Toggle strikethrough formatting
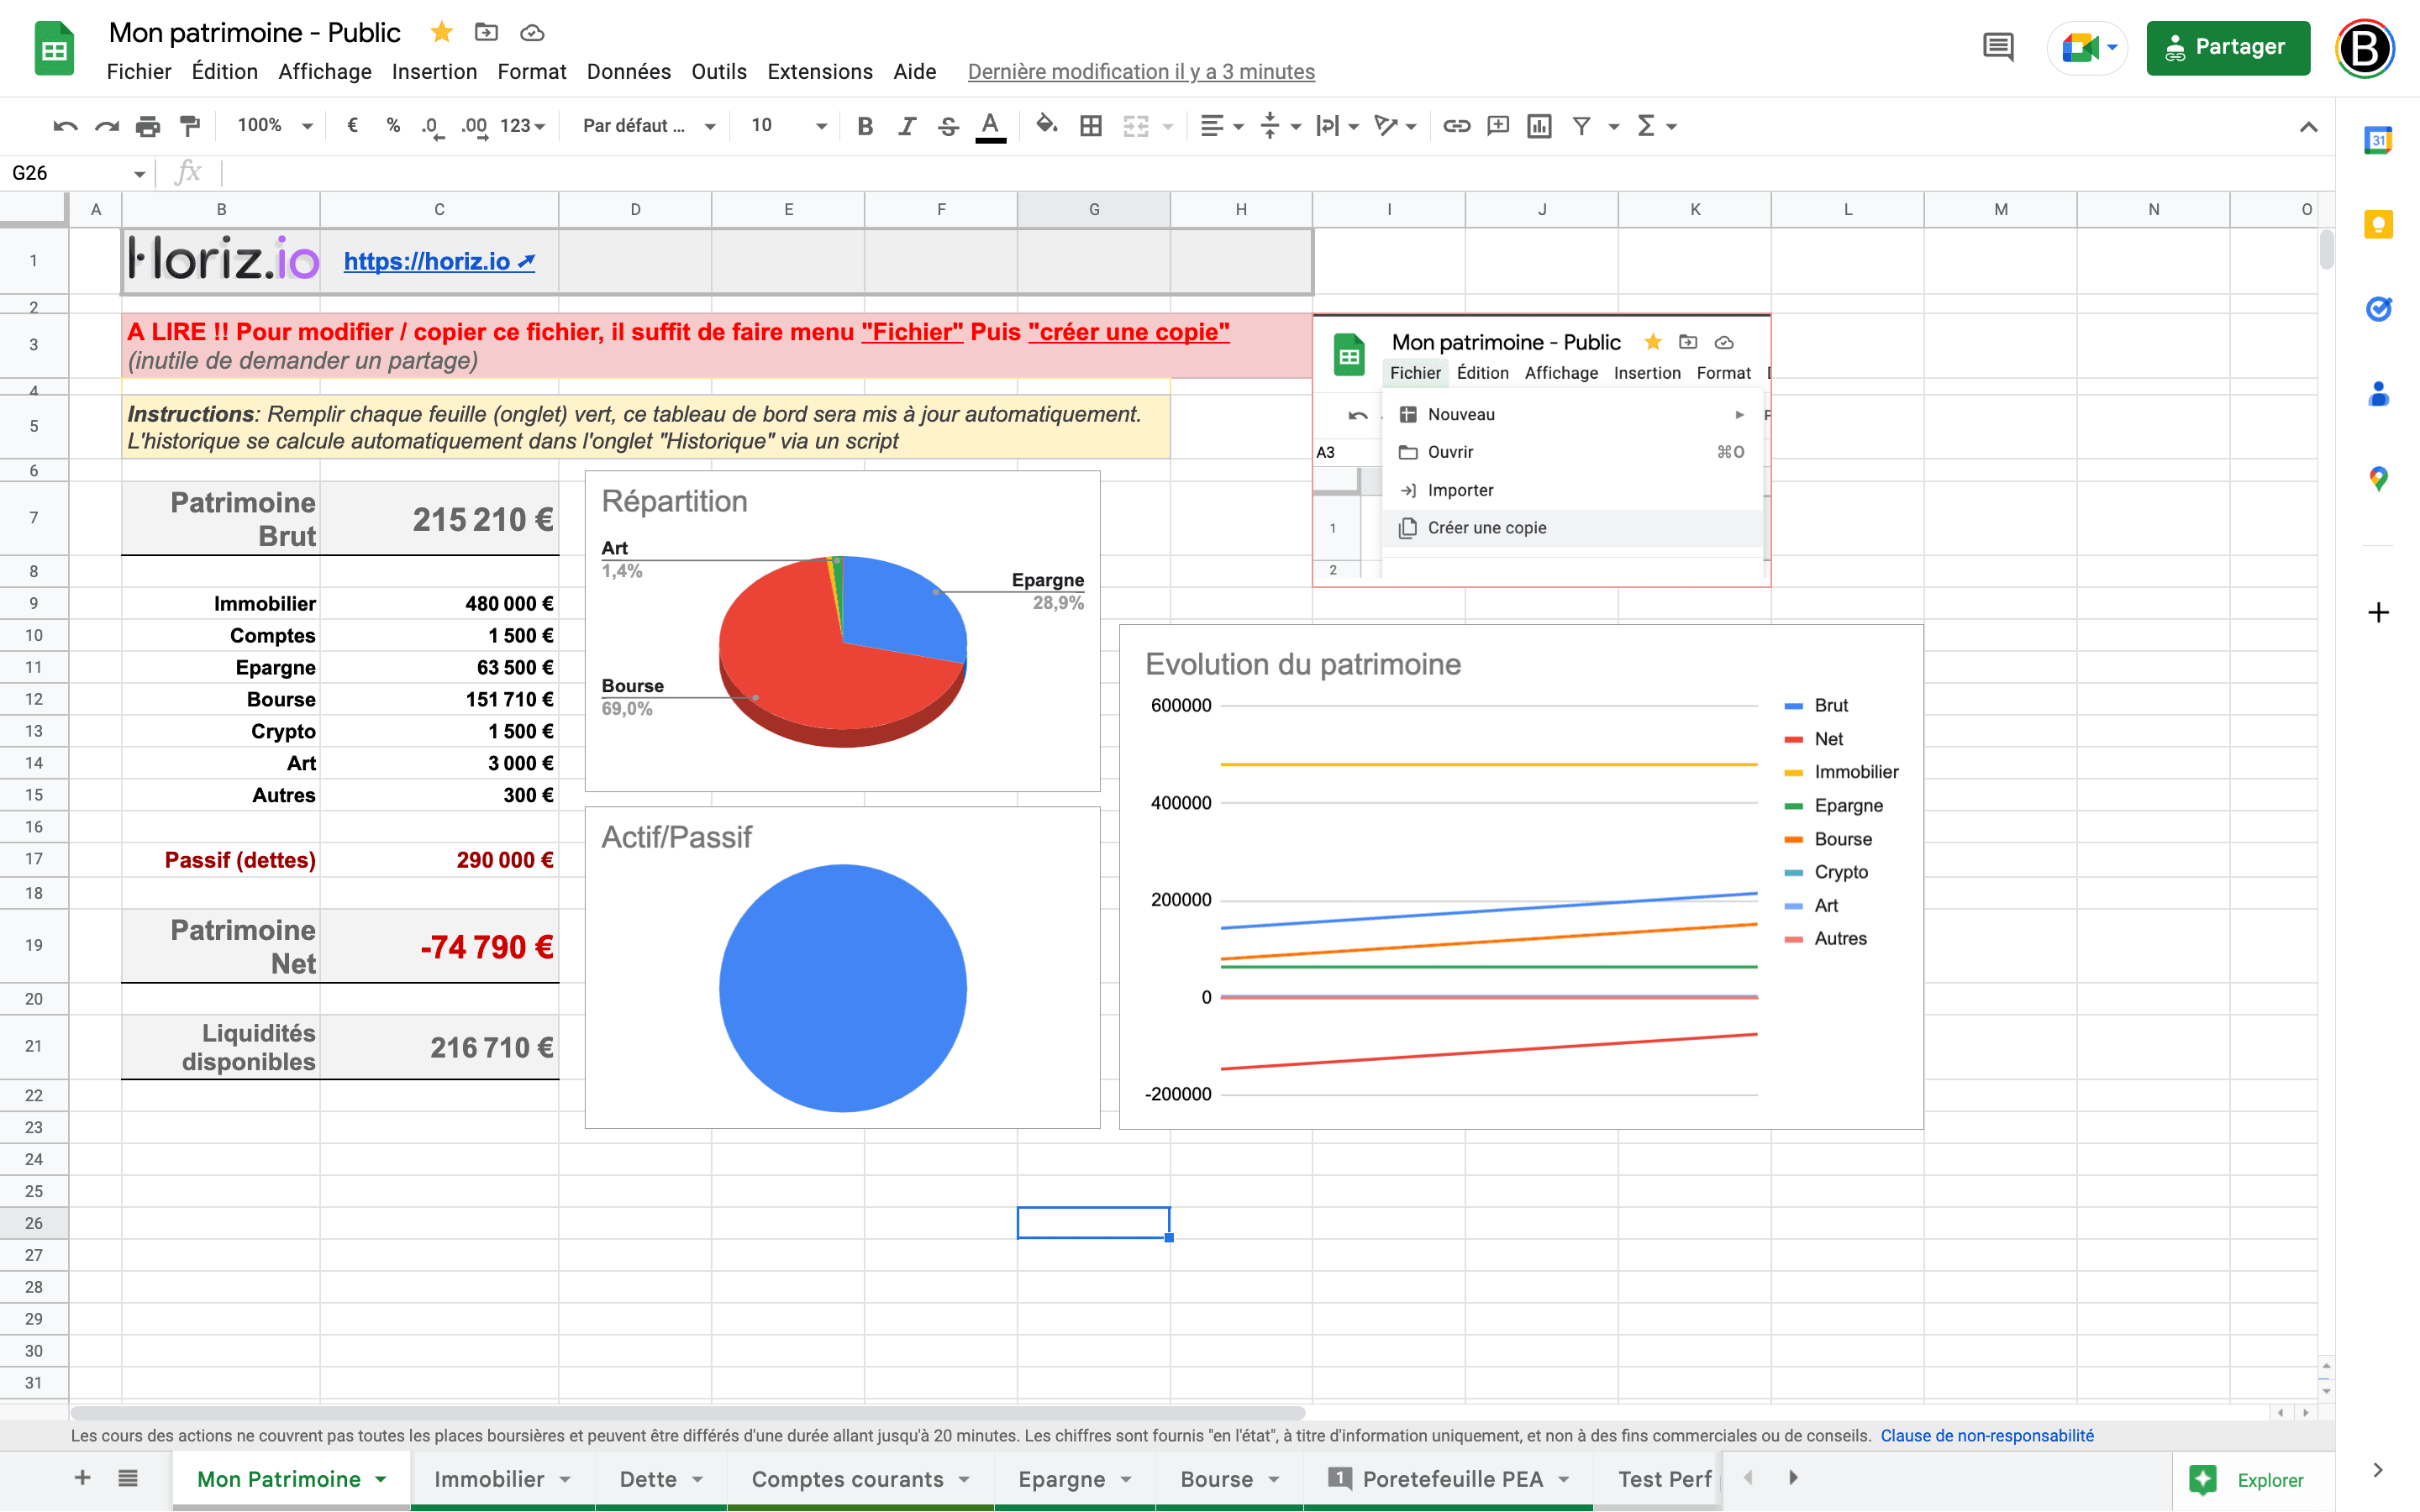The height and width of the screenshot is (1512, 2420). point(947,125)
